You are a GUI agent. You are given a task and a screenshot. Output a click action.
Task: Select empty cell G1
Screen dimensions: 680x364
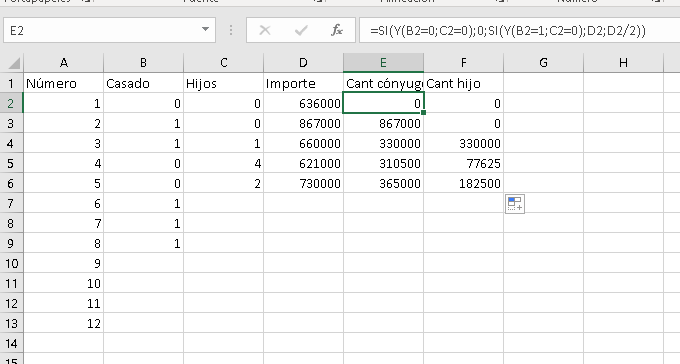coord(543,83)
